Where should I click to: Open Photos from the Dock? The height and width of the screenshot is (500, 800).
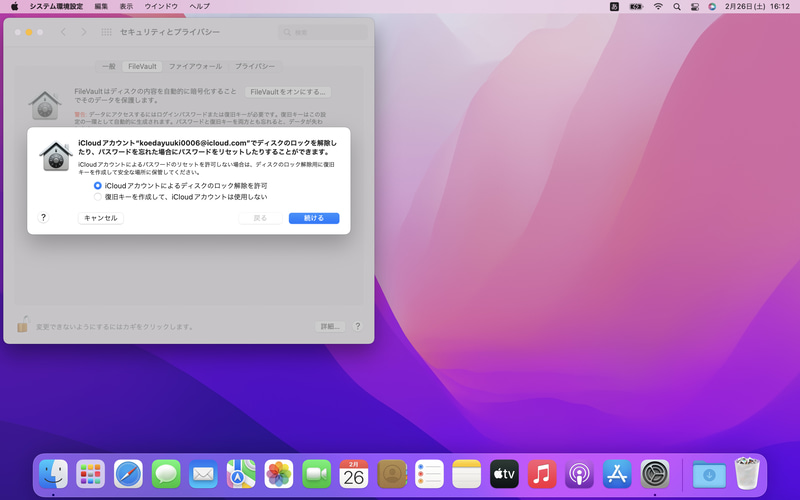click(x=279, y=474)
